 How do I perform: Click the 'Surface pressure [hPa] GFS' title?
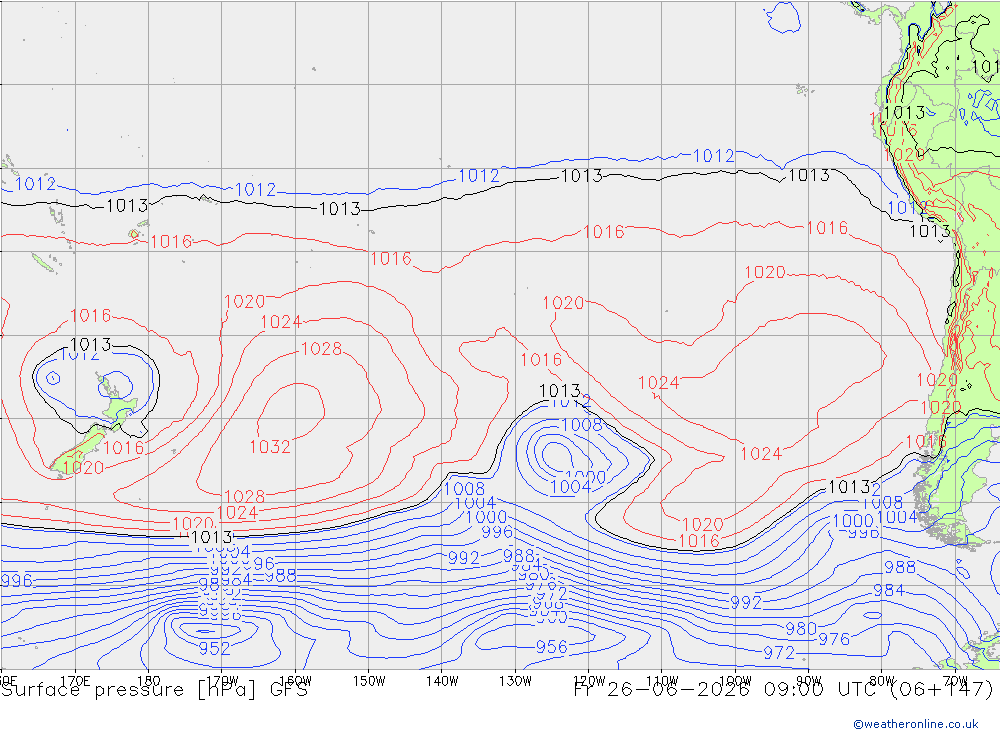pyautogui.click(x=154, y=690)
